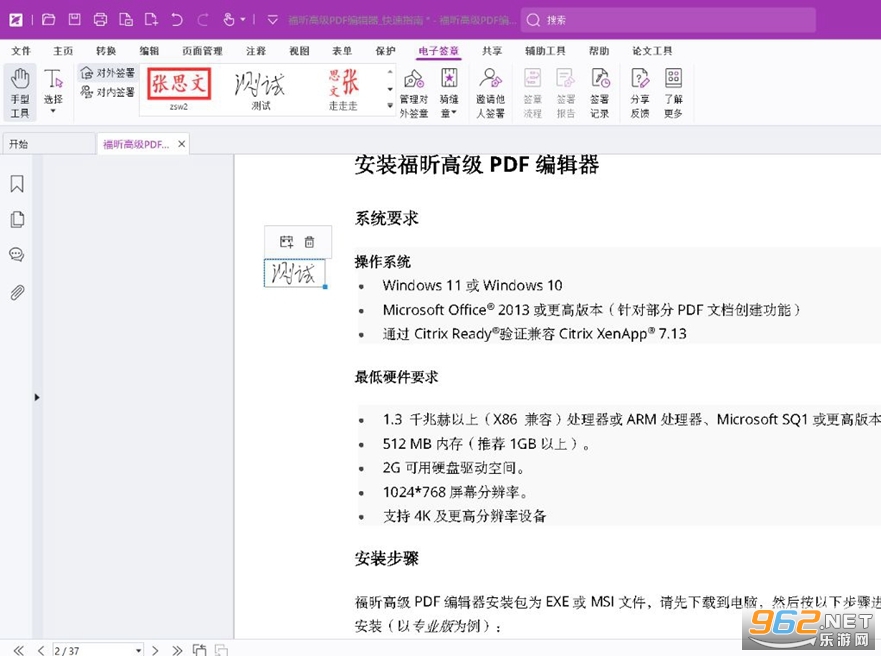Switch to the 开始 document tab
The height and width of the screenshot is (656, 881).
(48, 144)
